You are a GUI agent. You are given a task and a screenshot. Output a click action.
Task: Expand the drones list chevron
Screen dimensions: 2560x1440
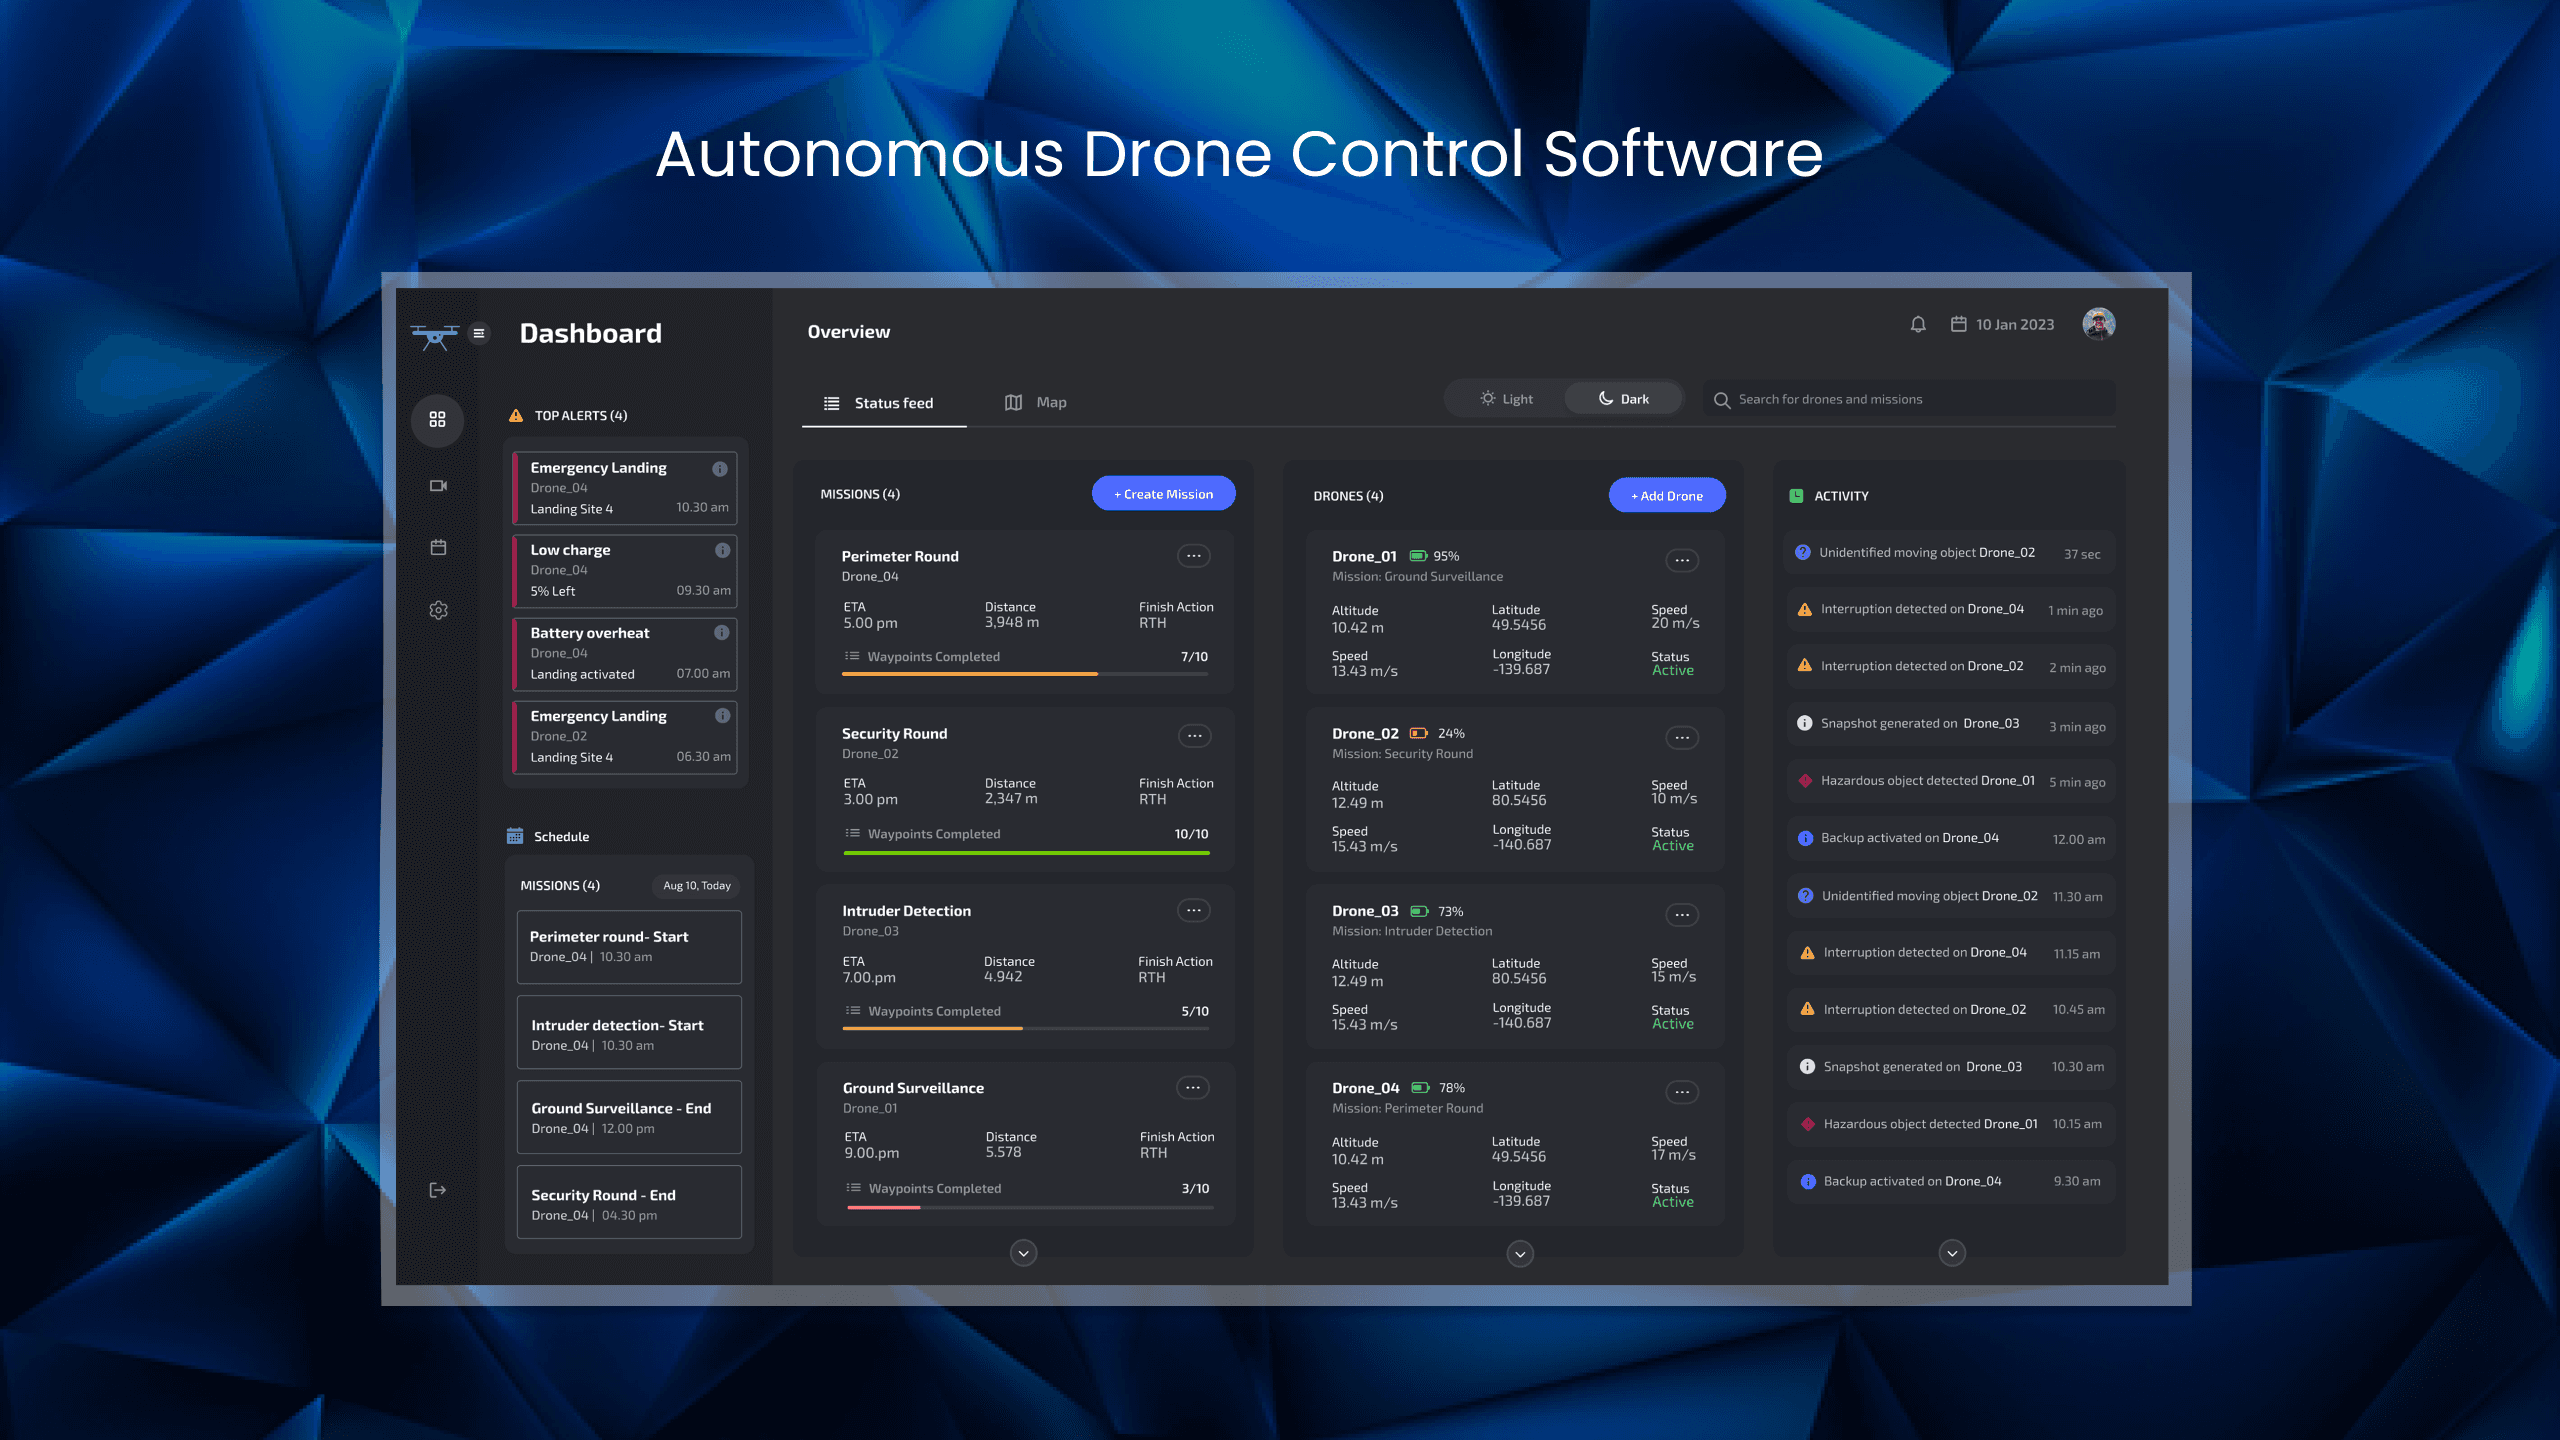[x=1520, y=1253]
